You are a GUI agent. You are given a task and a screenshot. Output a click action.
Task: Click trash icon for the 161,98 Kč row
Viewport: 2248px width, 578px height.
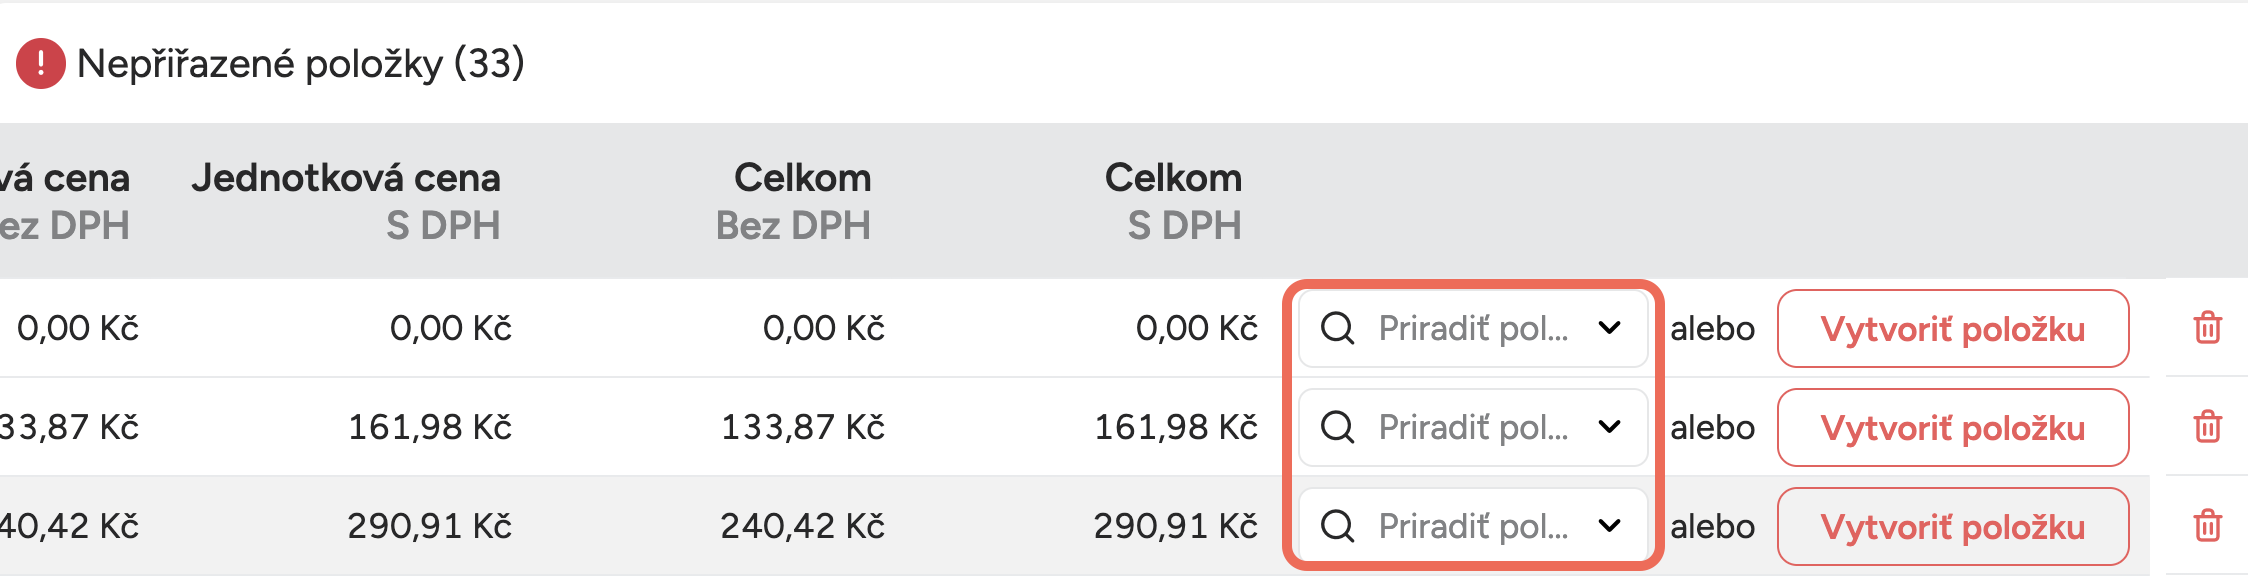pyautogui.click(x=2207, y=427)
